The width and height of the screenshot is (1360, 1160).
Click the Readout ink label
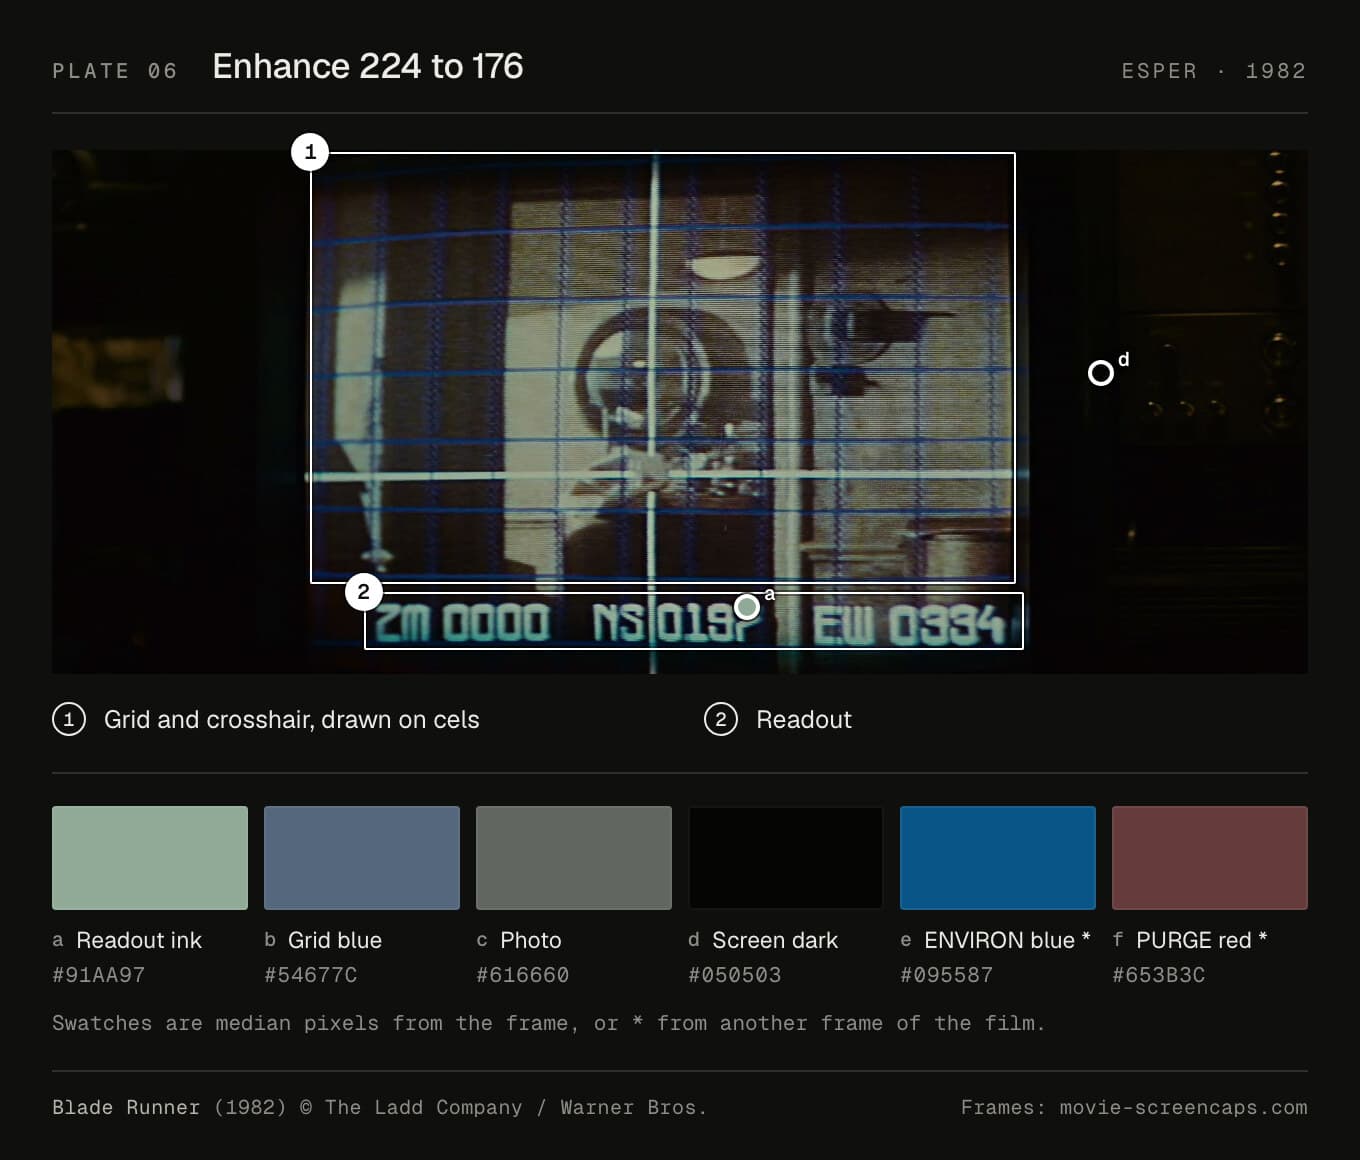(x=139, y=940)
